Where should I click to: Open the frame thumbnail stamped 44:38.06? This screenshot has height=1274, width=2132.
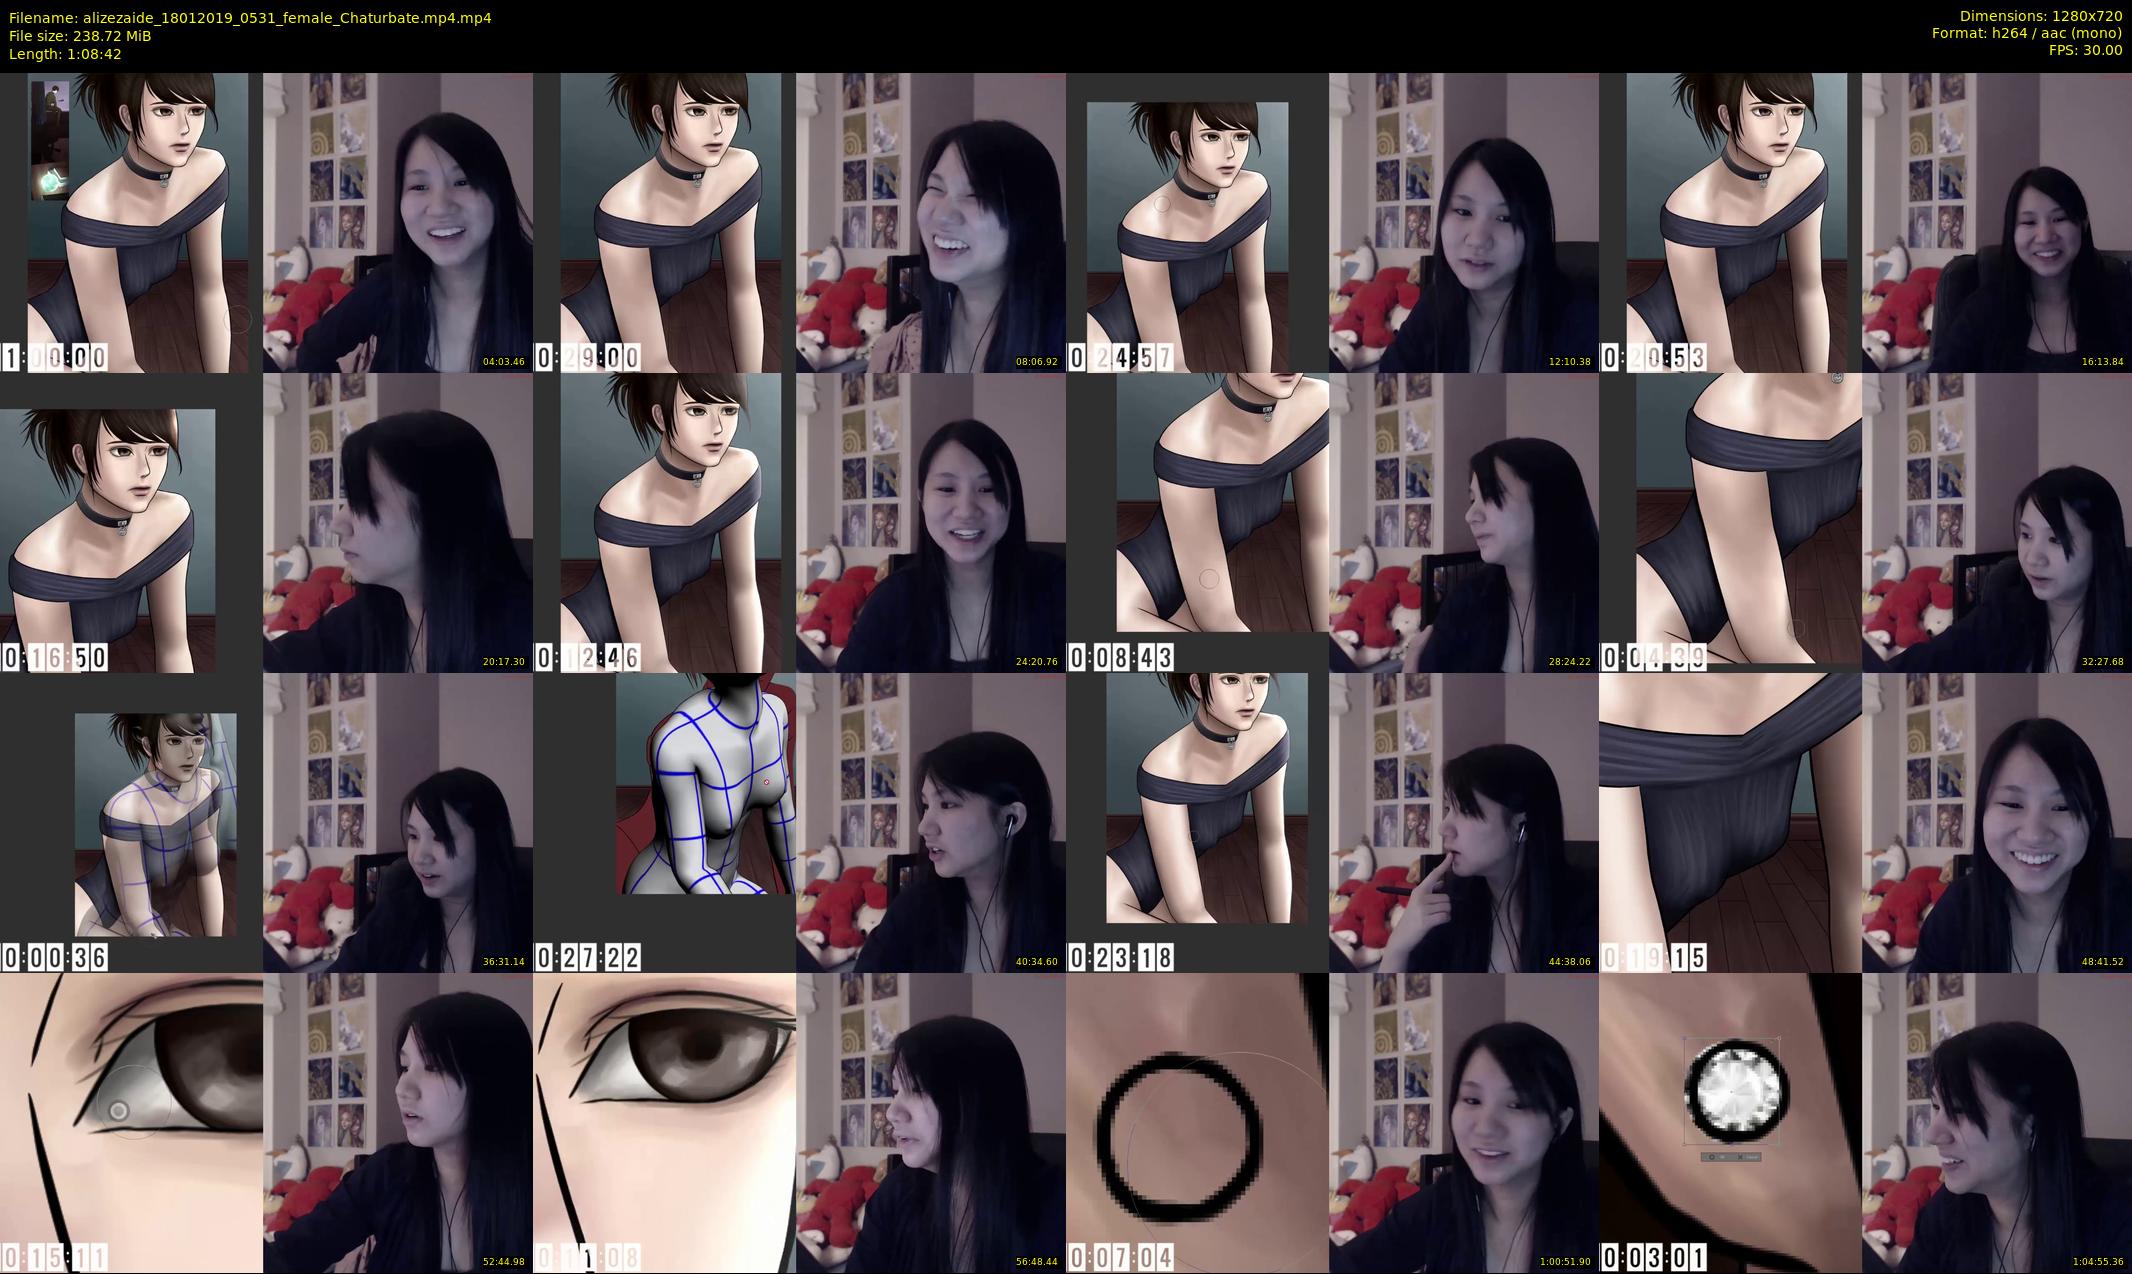click(x=1332, y=822)
